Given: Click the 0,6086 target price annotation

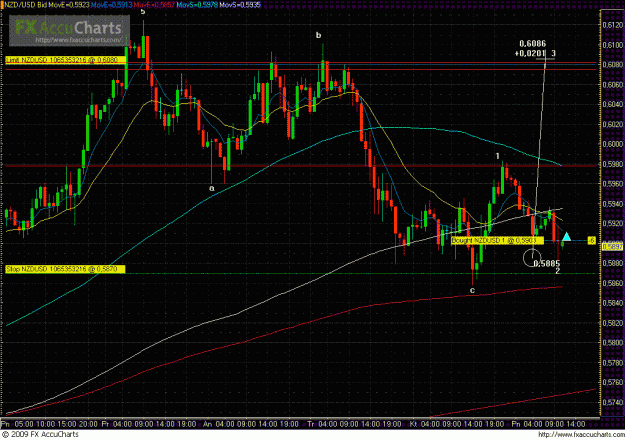Looking at the screenshot, I should 533,44.
